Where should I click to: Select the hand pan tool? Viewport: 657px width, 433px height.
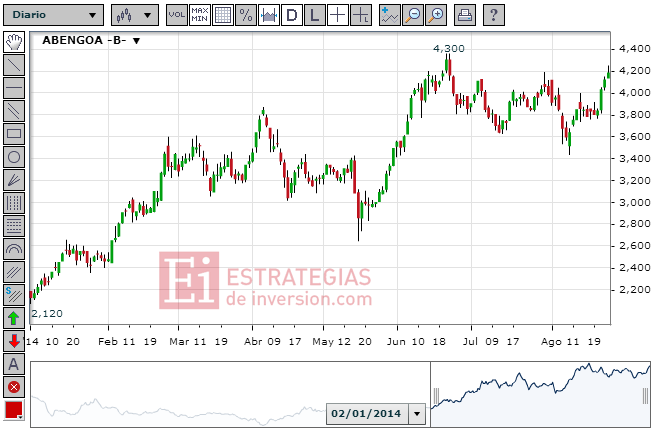(x=14, y=42)
